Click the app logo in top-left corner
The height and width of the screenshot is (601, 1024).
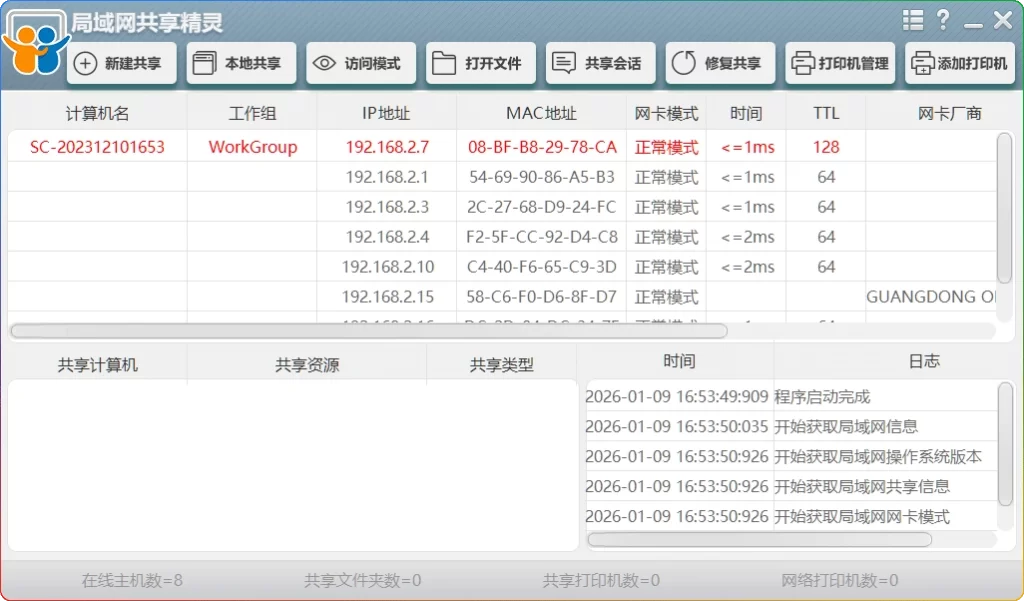[x=35, y=44]
